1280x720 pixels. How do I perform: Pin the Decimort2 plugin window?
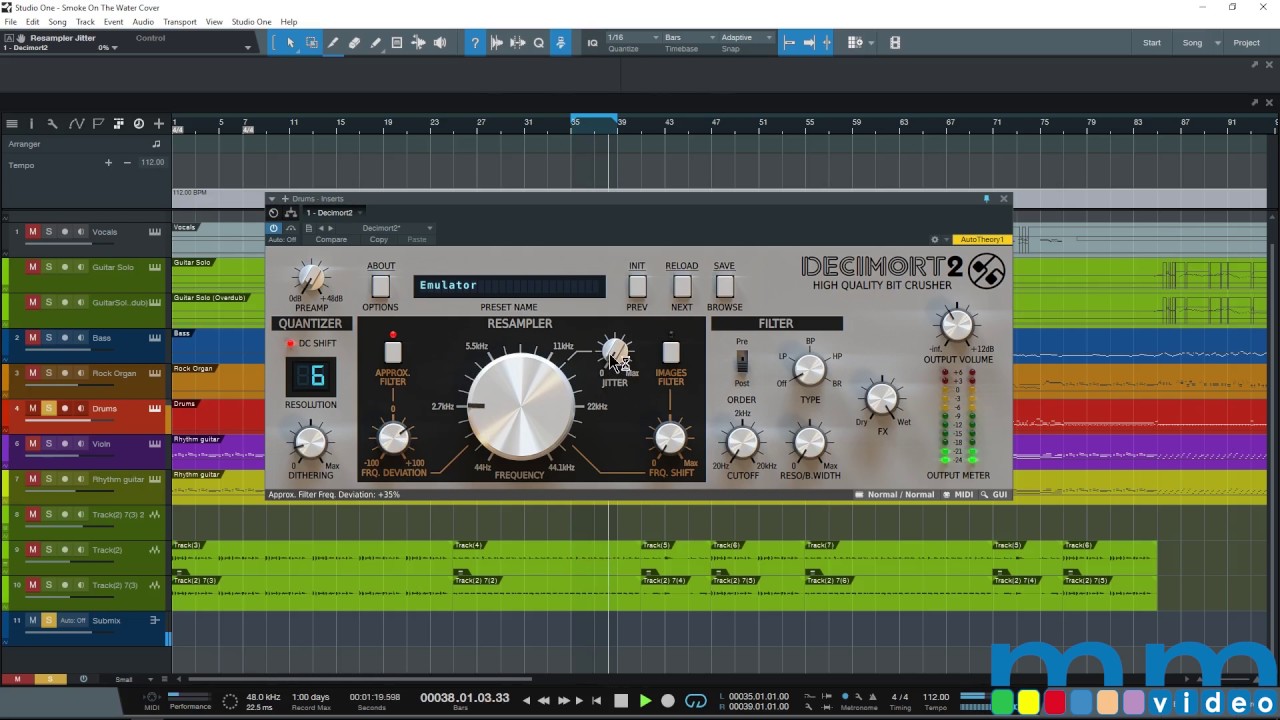tap(986, 199)
